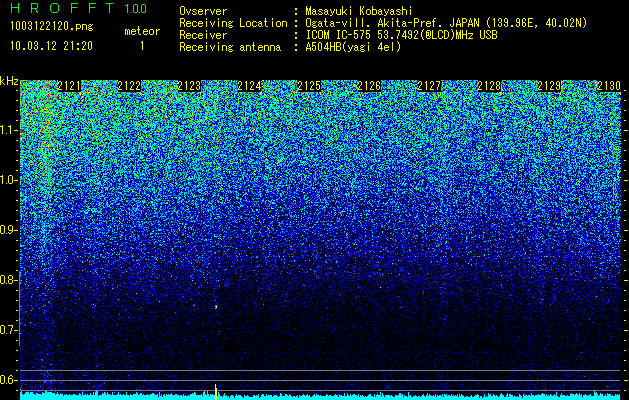Image resolution: width=629 pixels, height=400 pixels.
Task: Click the Ovserver field label
Action: pos(203,12)
